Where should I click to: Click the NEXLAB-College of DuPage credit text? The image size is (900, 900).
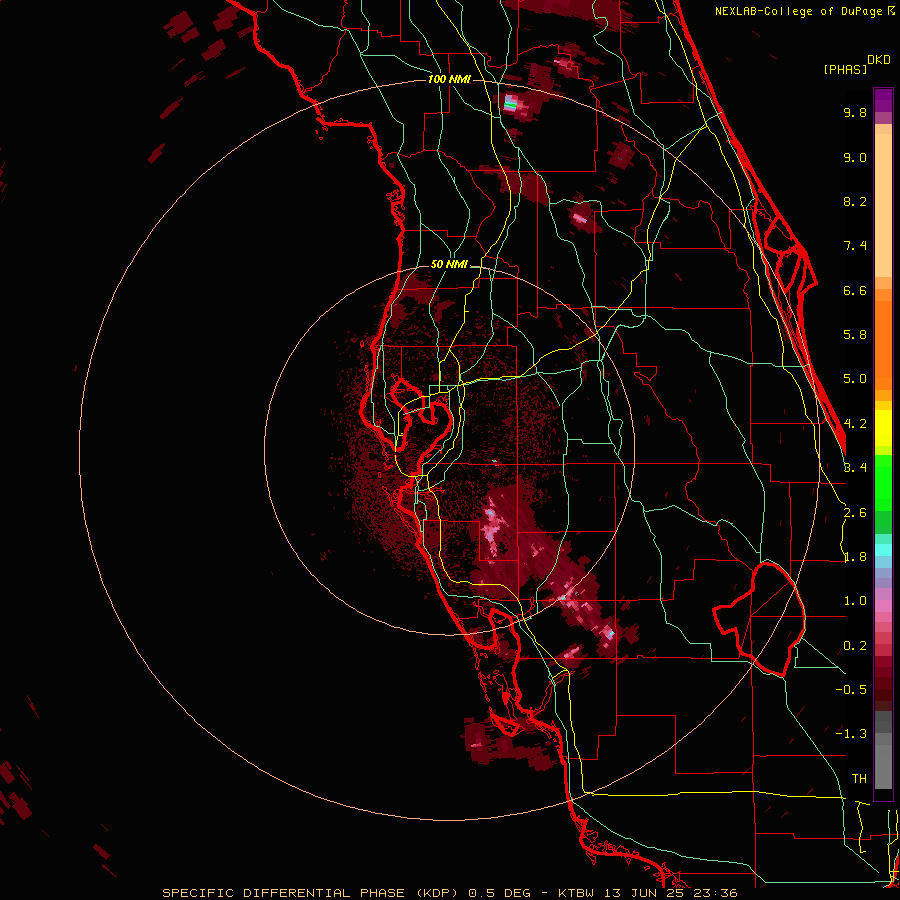coord(801,11)
